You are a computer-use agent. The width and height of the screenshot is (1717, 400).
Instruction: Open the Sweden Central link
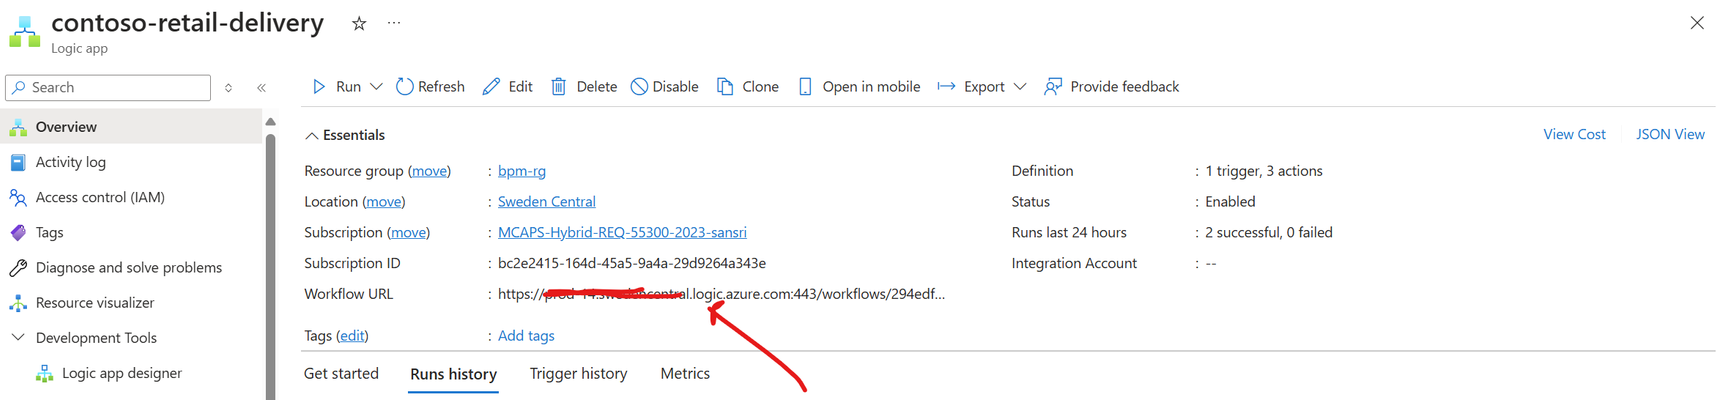pos(547,201)
